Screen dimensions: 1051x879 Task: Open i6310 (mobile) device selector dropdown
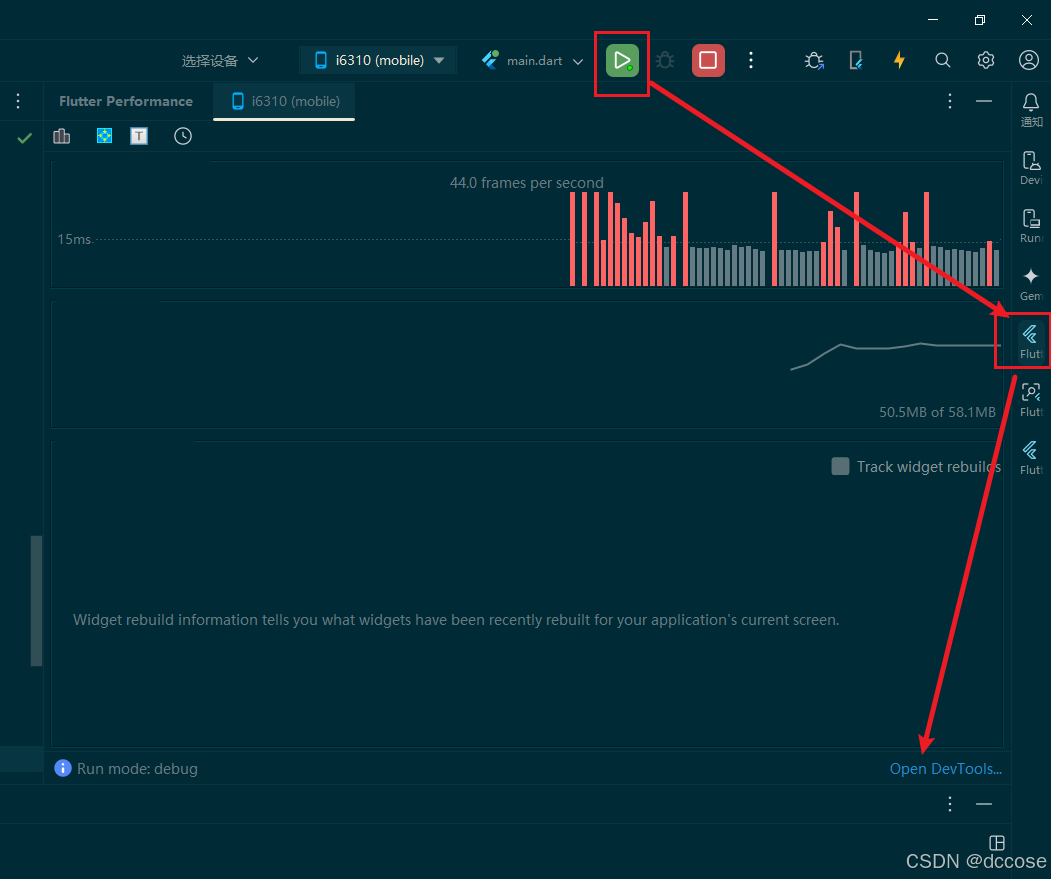tap(379, 60)
